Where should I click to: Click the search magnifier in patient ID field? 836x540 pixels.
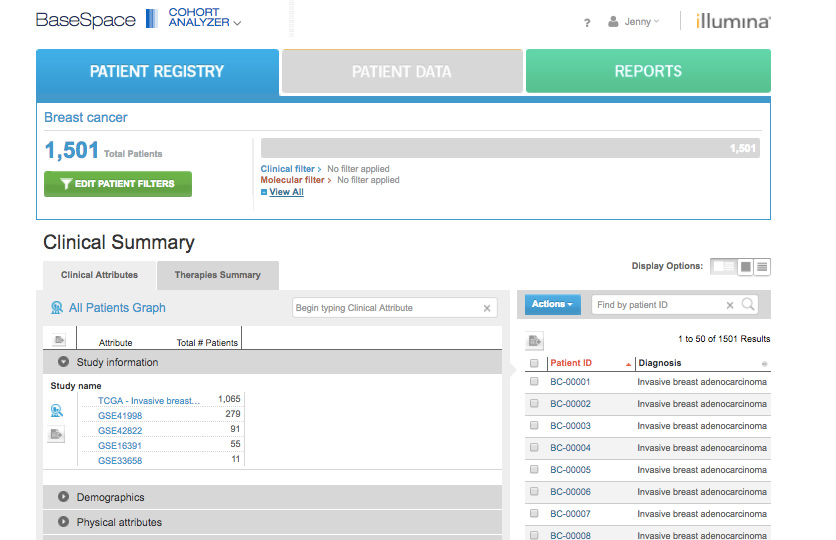pos(748,305)
